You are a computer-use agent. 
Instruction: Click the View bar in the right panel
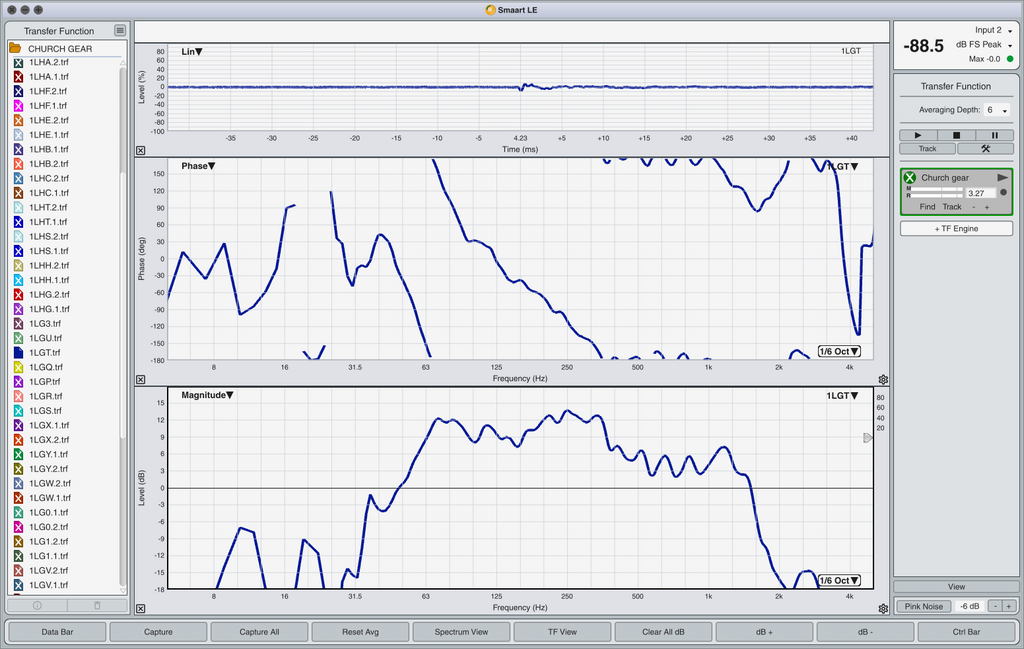(956, 587)
